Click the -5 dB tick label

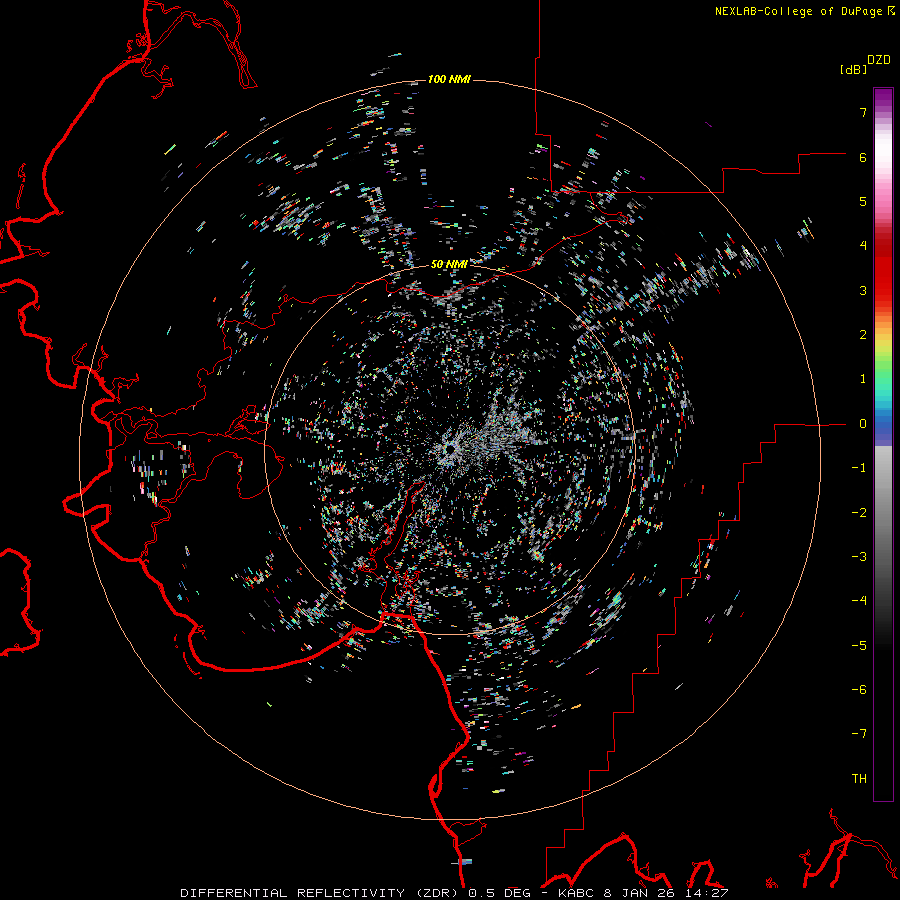859,646
